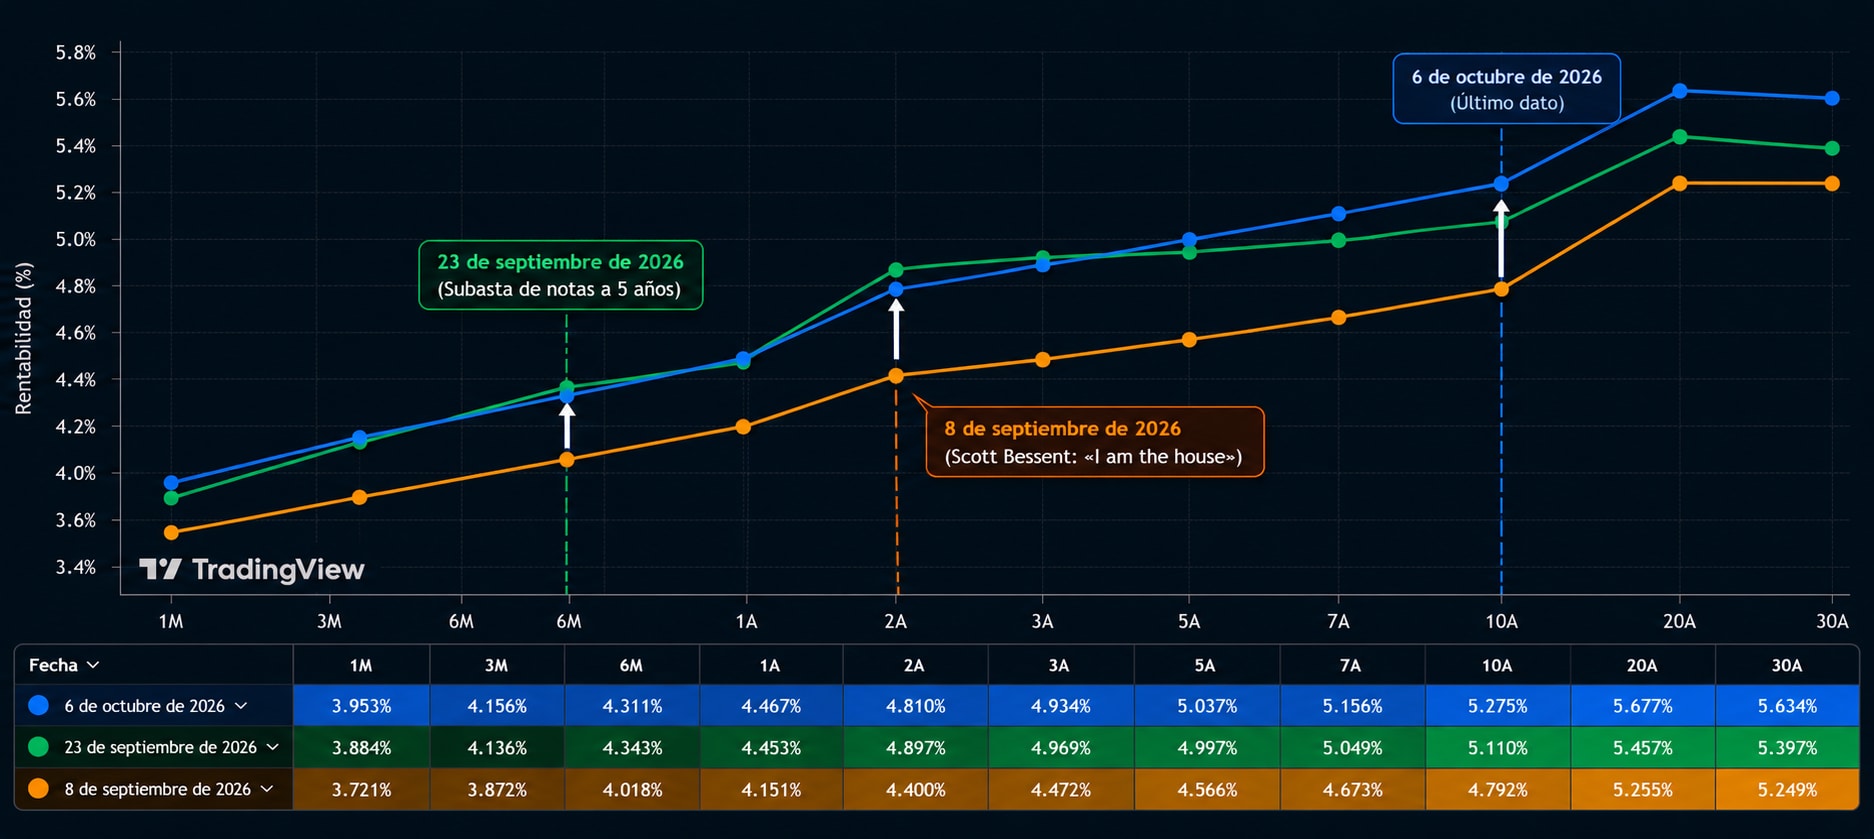Click the 5.677% table cell
The height and width of the screenshot is (839, 1874).
point(1642,706)
